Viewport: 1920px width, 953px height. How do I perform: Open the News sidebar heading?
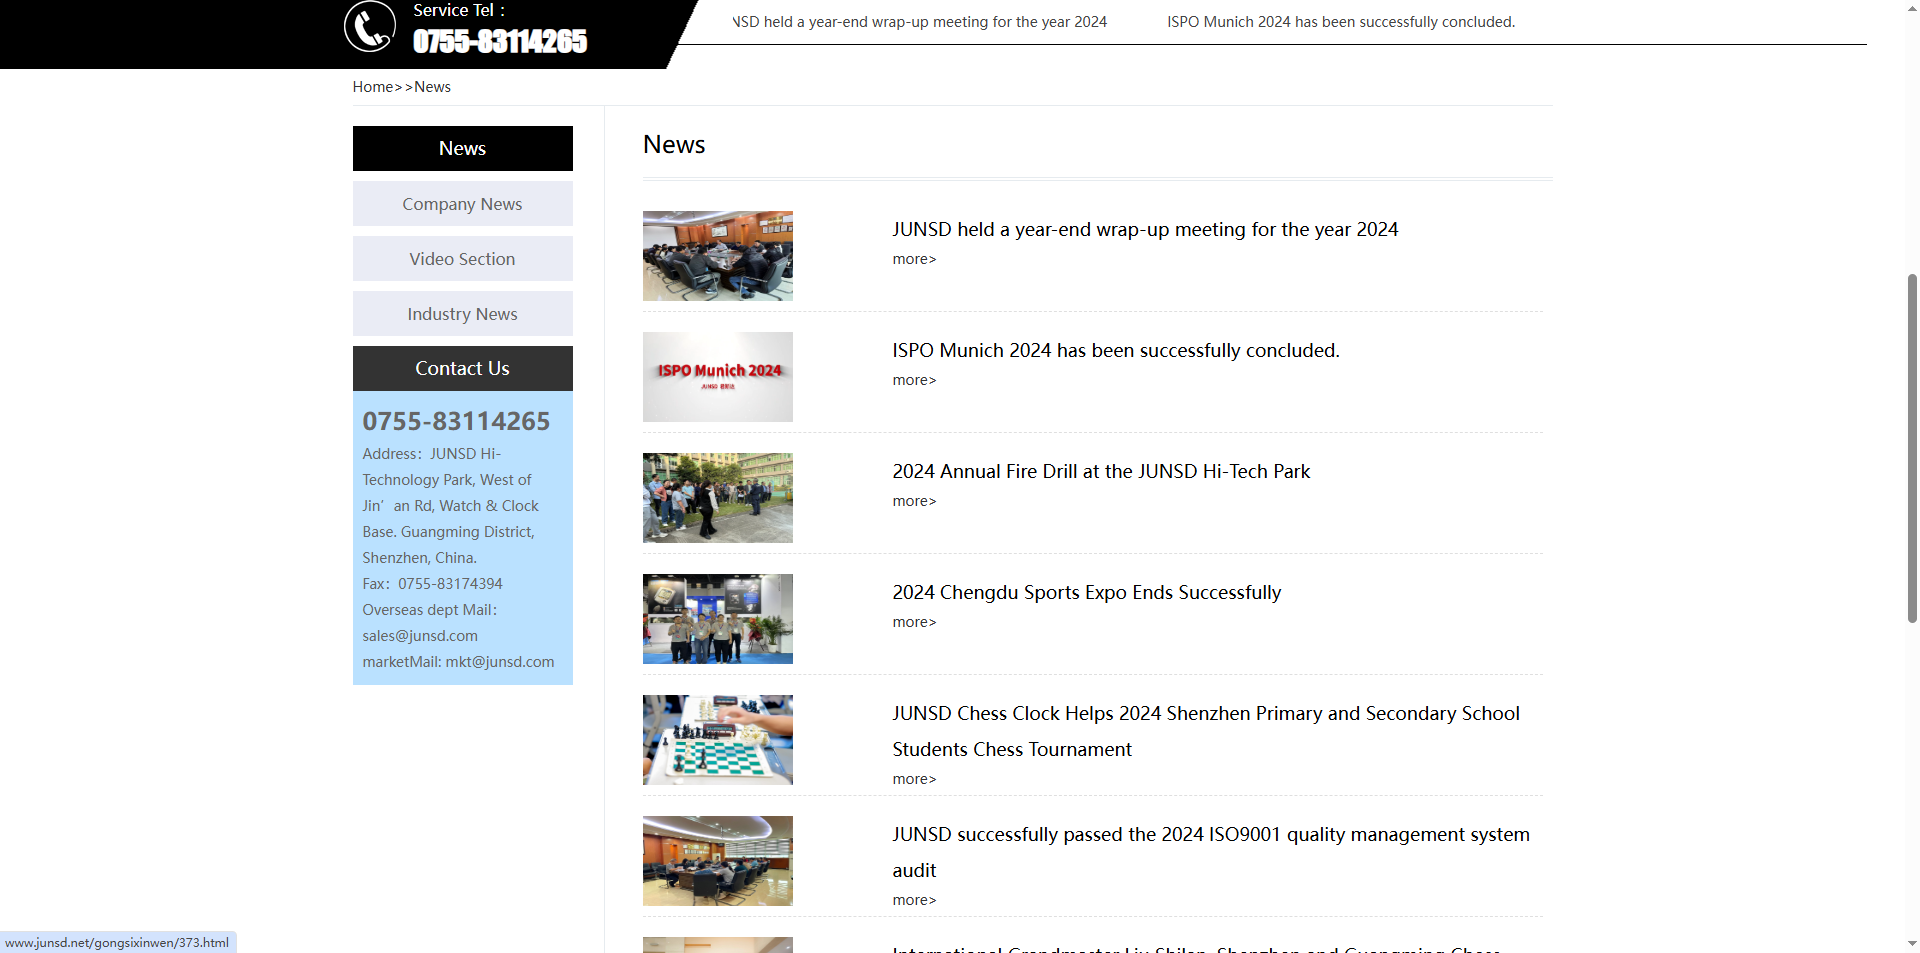coord(462,148)
